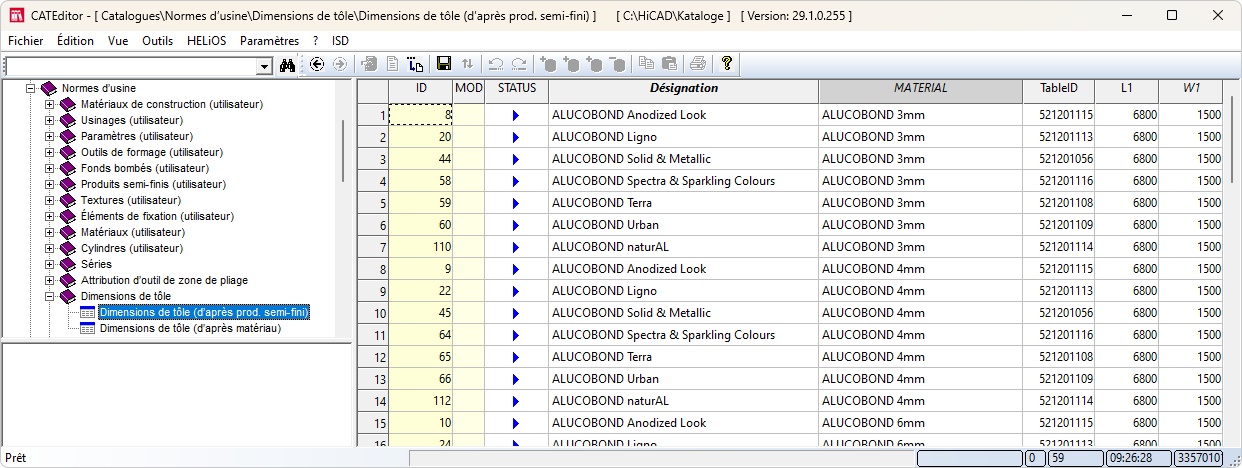
Task: Click status bar time 09:26:28
Action: 1138,458
